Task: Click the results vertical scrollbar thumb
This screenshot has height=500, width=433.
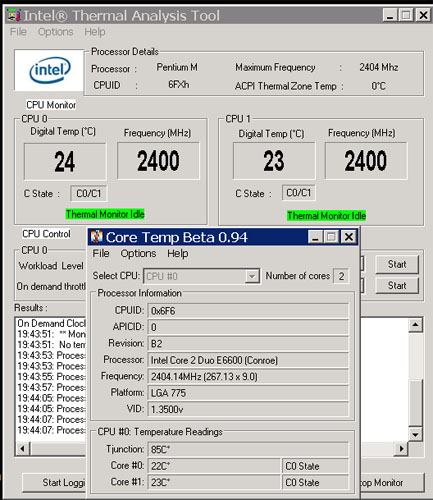Action: [x=415, y=402]
